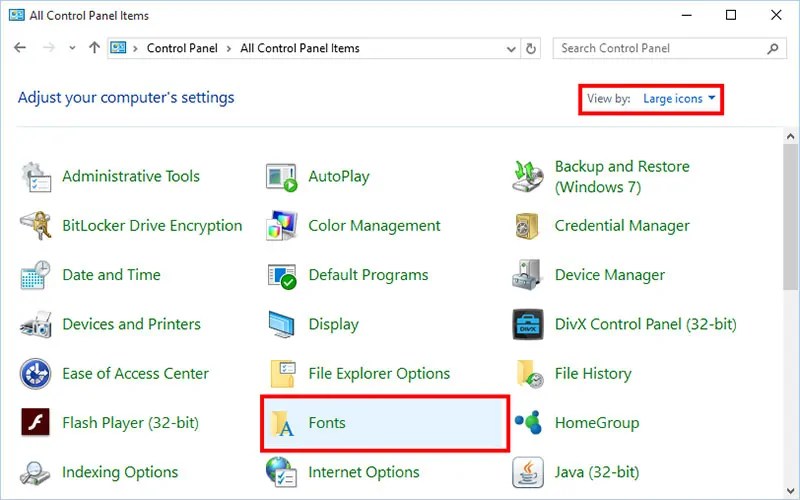Open the Credential Manager link
The image size is (800, 500).
pos(622,226)
